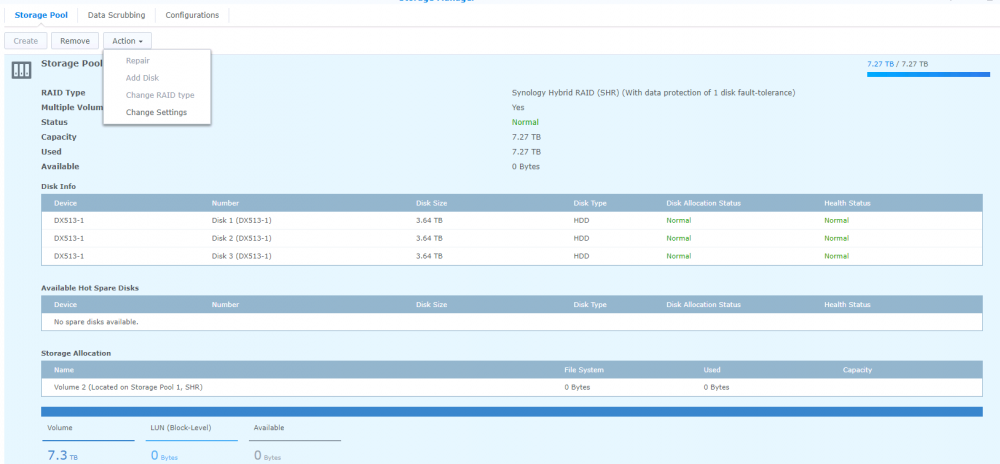This screenshot has height=464, width=1000.
Task: Open the Action dropdown menu
Action: (x=127, y=41)
